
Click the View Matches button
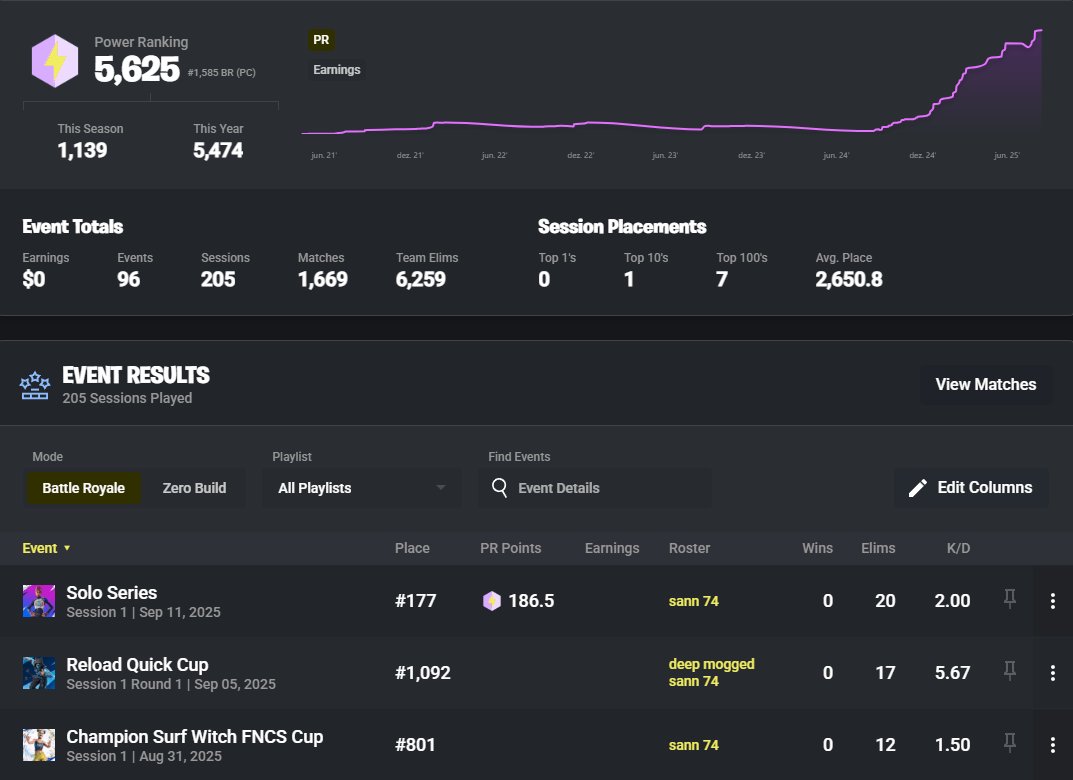985,385
